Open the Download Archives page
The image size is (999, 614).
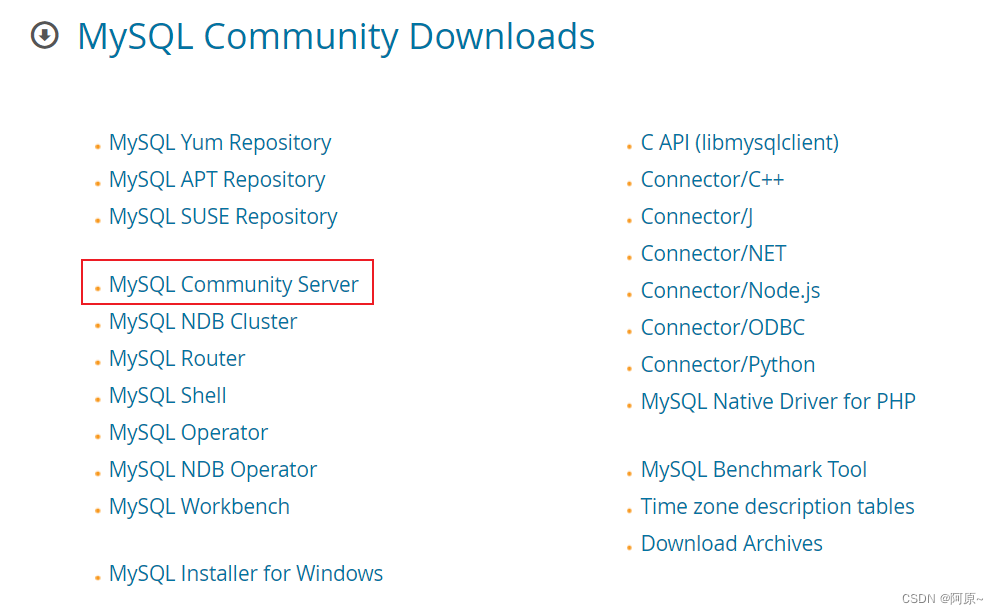[731, 543]
